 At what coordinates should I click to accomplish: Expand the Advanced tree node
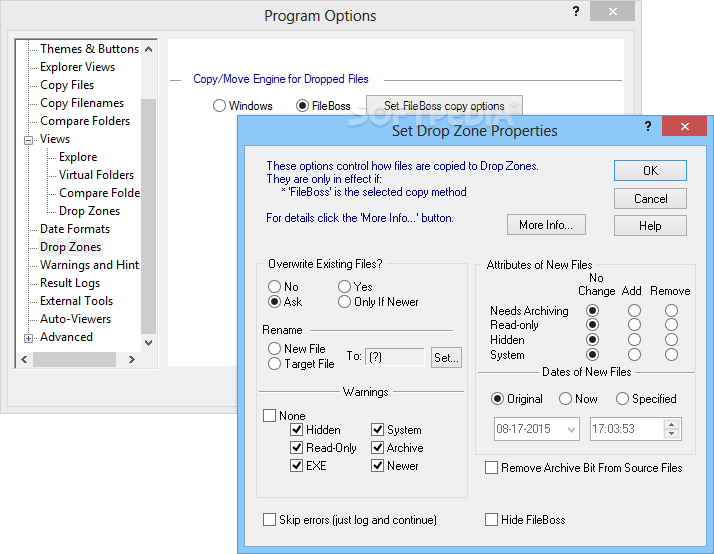pos(28,338)
